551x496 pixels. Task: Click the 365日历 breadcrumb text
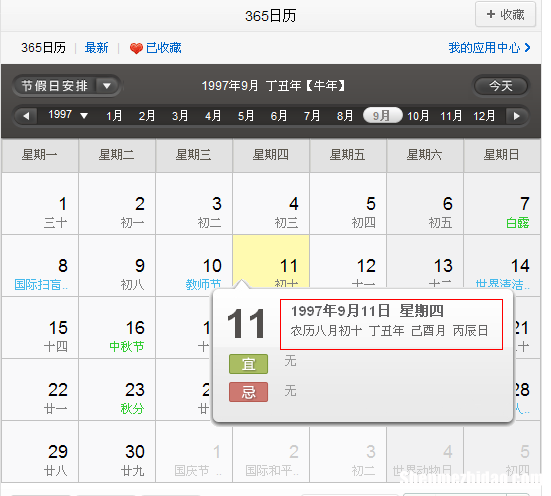(43, 48)
